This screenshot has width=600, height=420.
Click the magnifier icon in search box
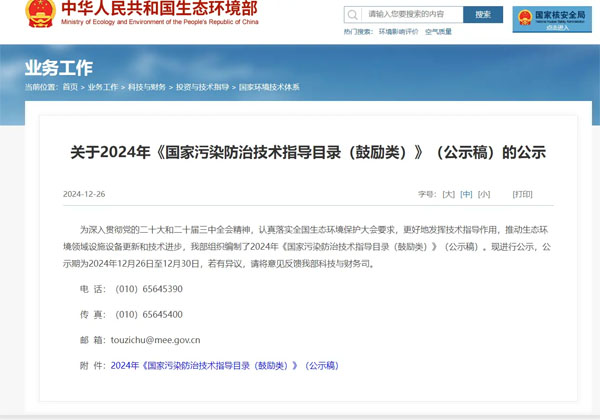click(354, 15)
